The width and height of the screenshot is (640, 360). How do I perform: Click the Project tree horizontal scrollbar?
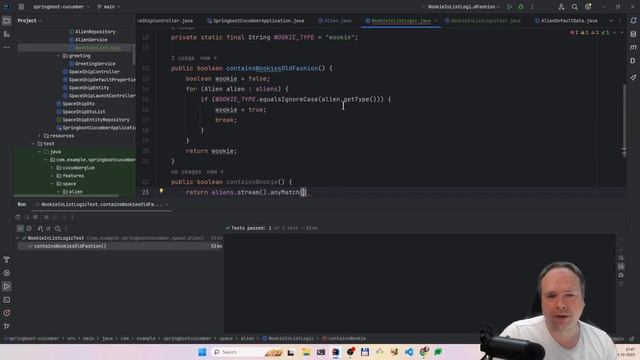pos(67,196)
